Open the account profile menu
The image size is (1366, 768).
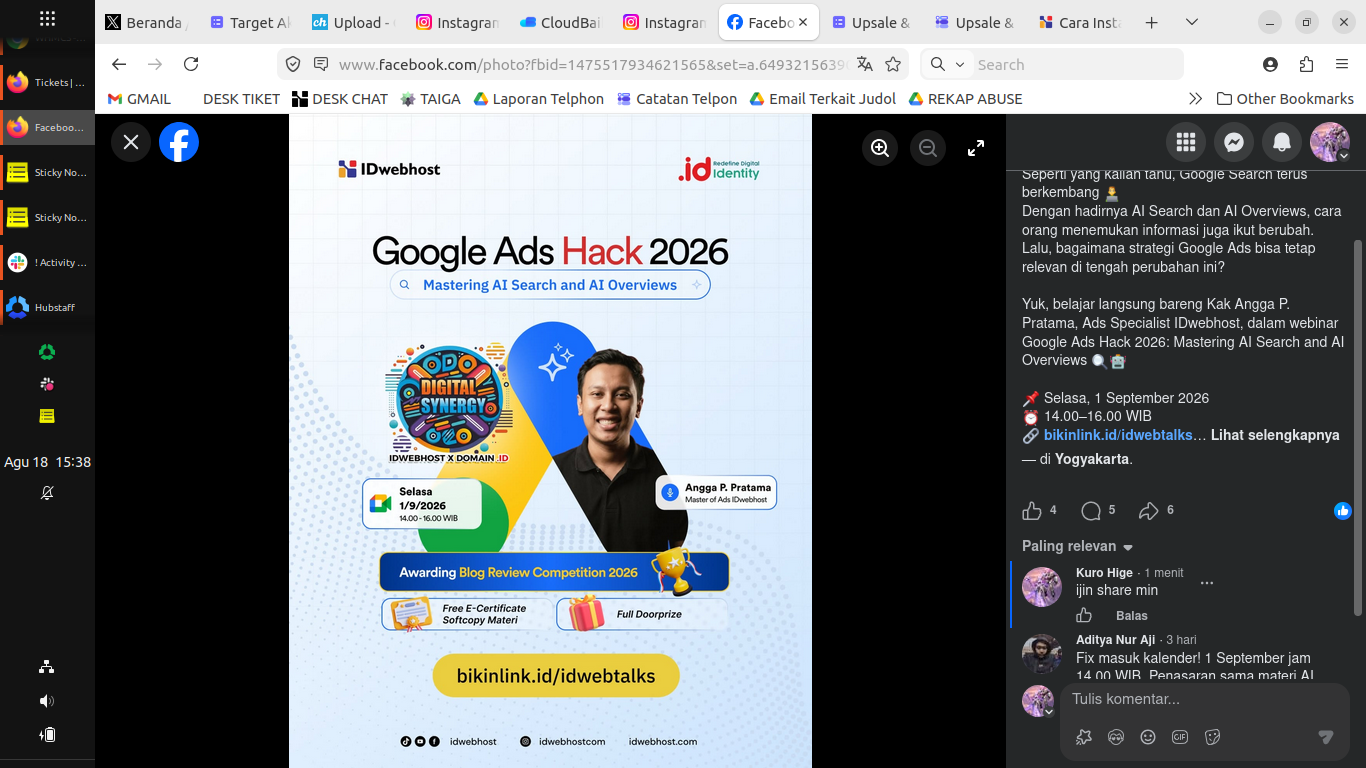click(1330, 143)
